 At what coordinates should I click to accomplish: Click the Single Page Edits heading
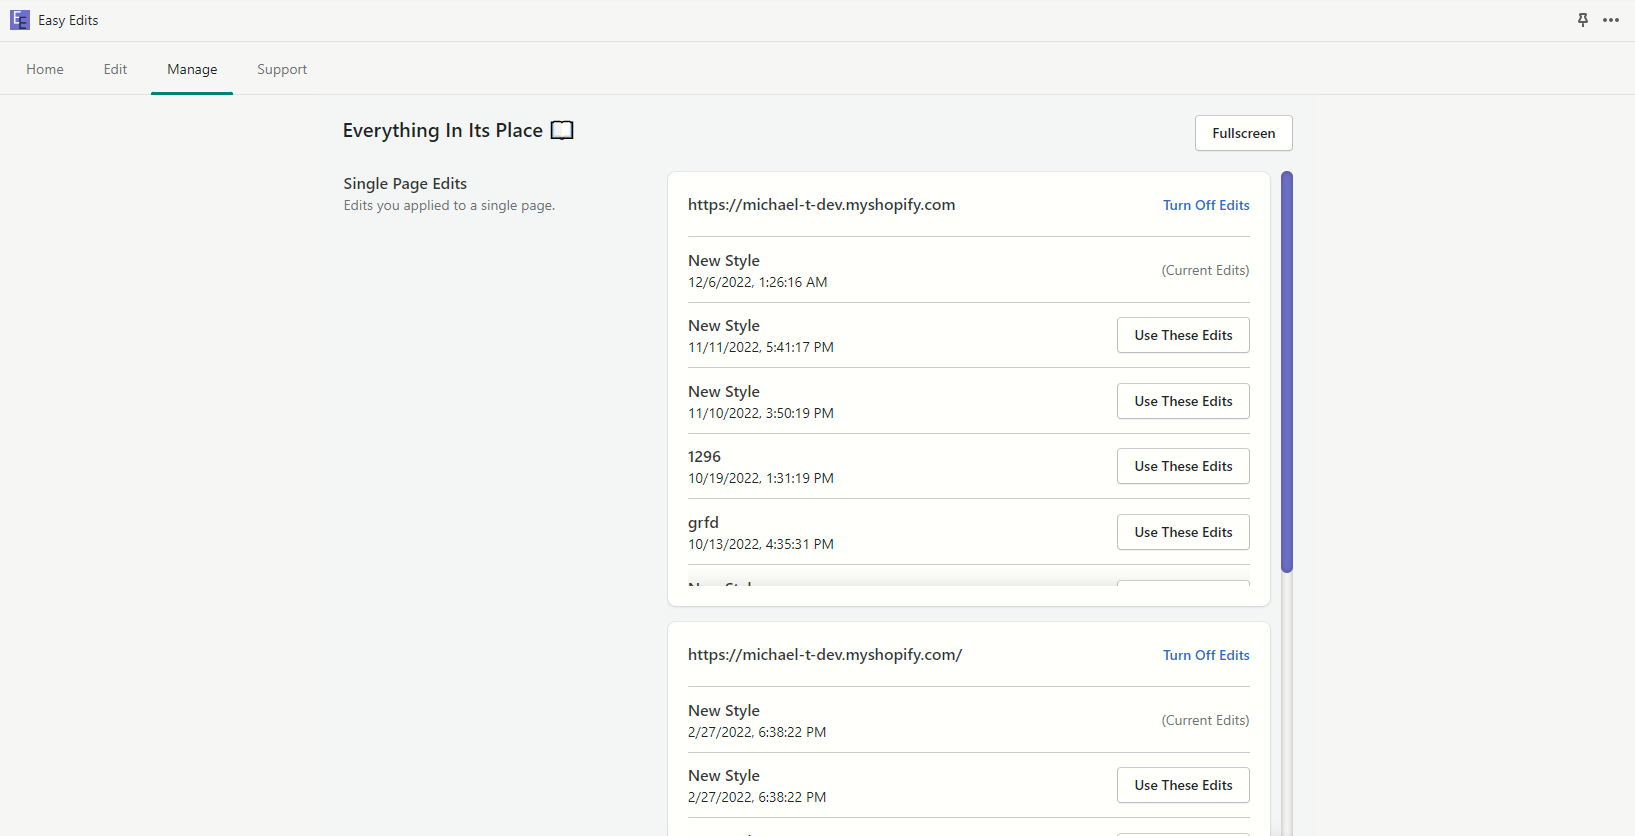pos(405,184)
